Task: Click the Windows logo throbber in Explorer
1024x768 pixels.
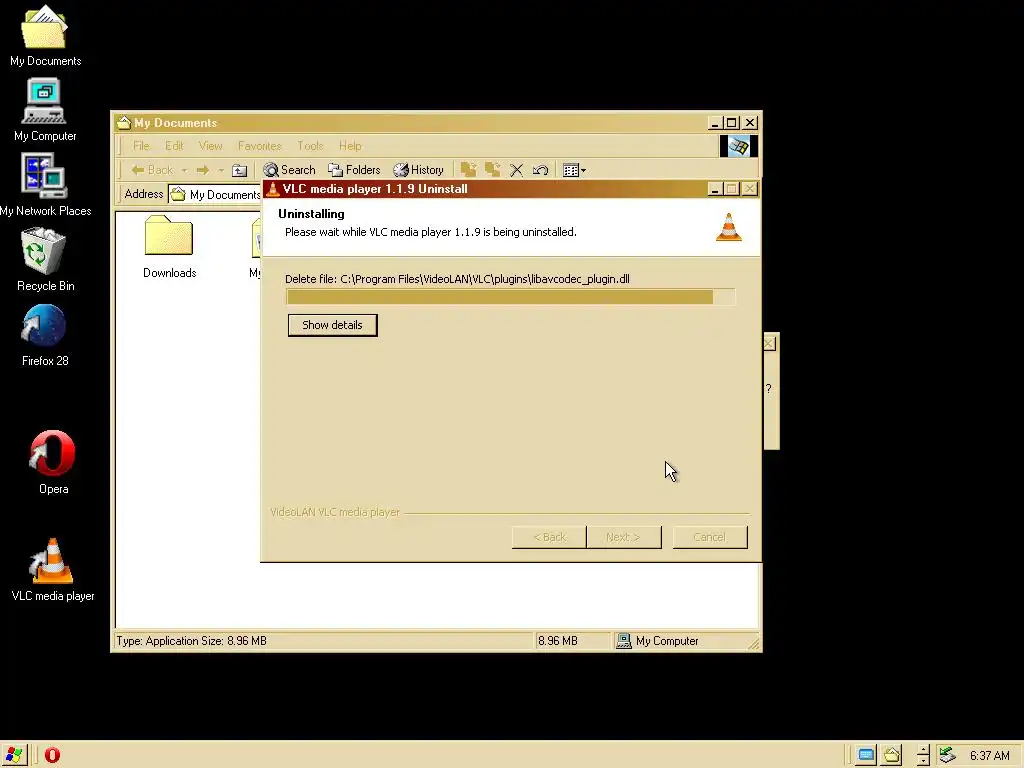Action: pos(739,146)
